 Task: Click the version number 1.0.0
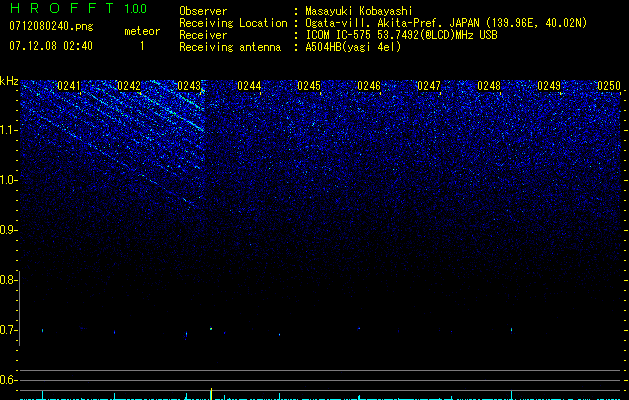pyautogui.click(x=136, y=9)
